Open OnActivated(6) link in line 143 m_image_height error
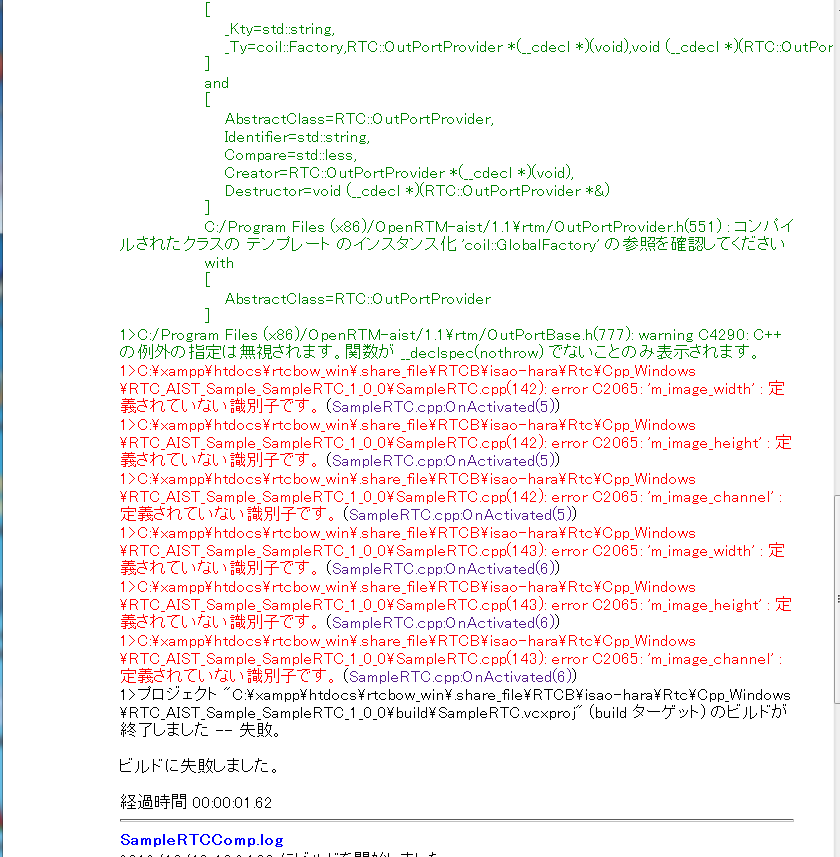 [443, 623]
